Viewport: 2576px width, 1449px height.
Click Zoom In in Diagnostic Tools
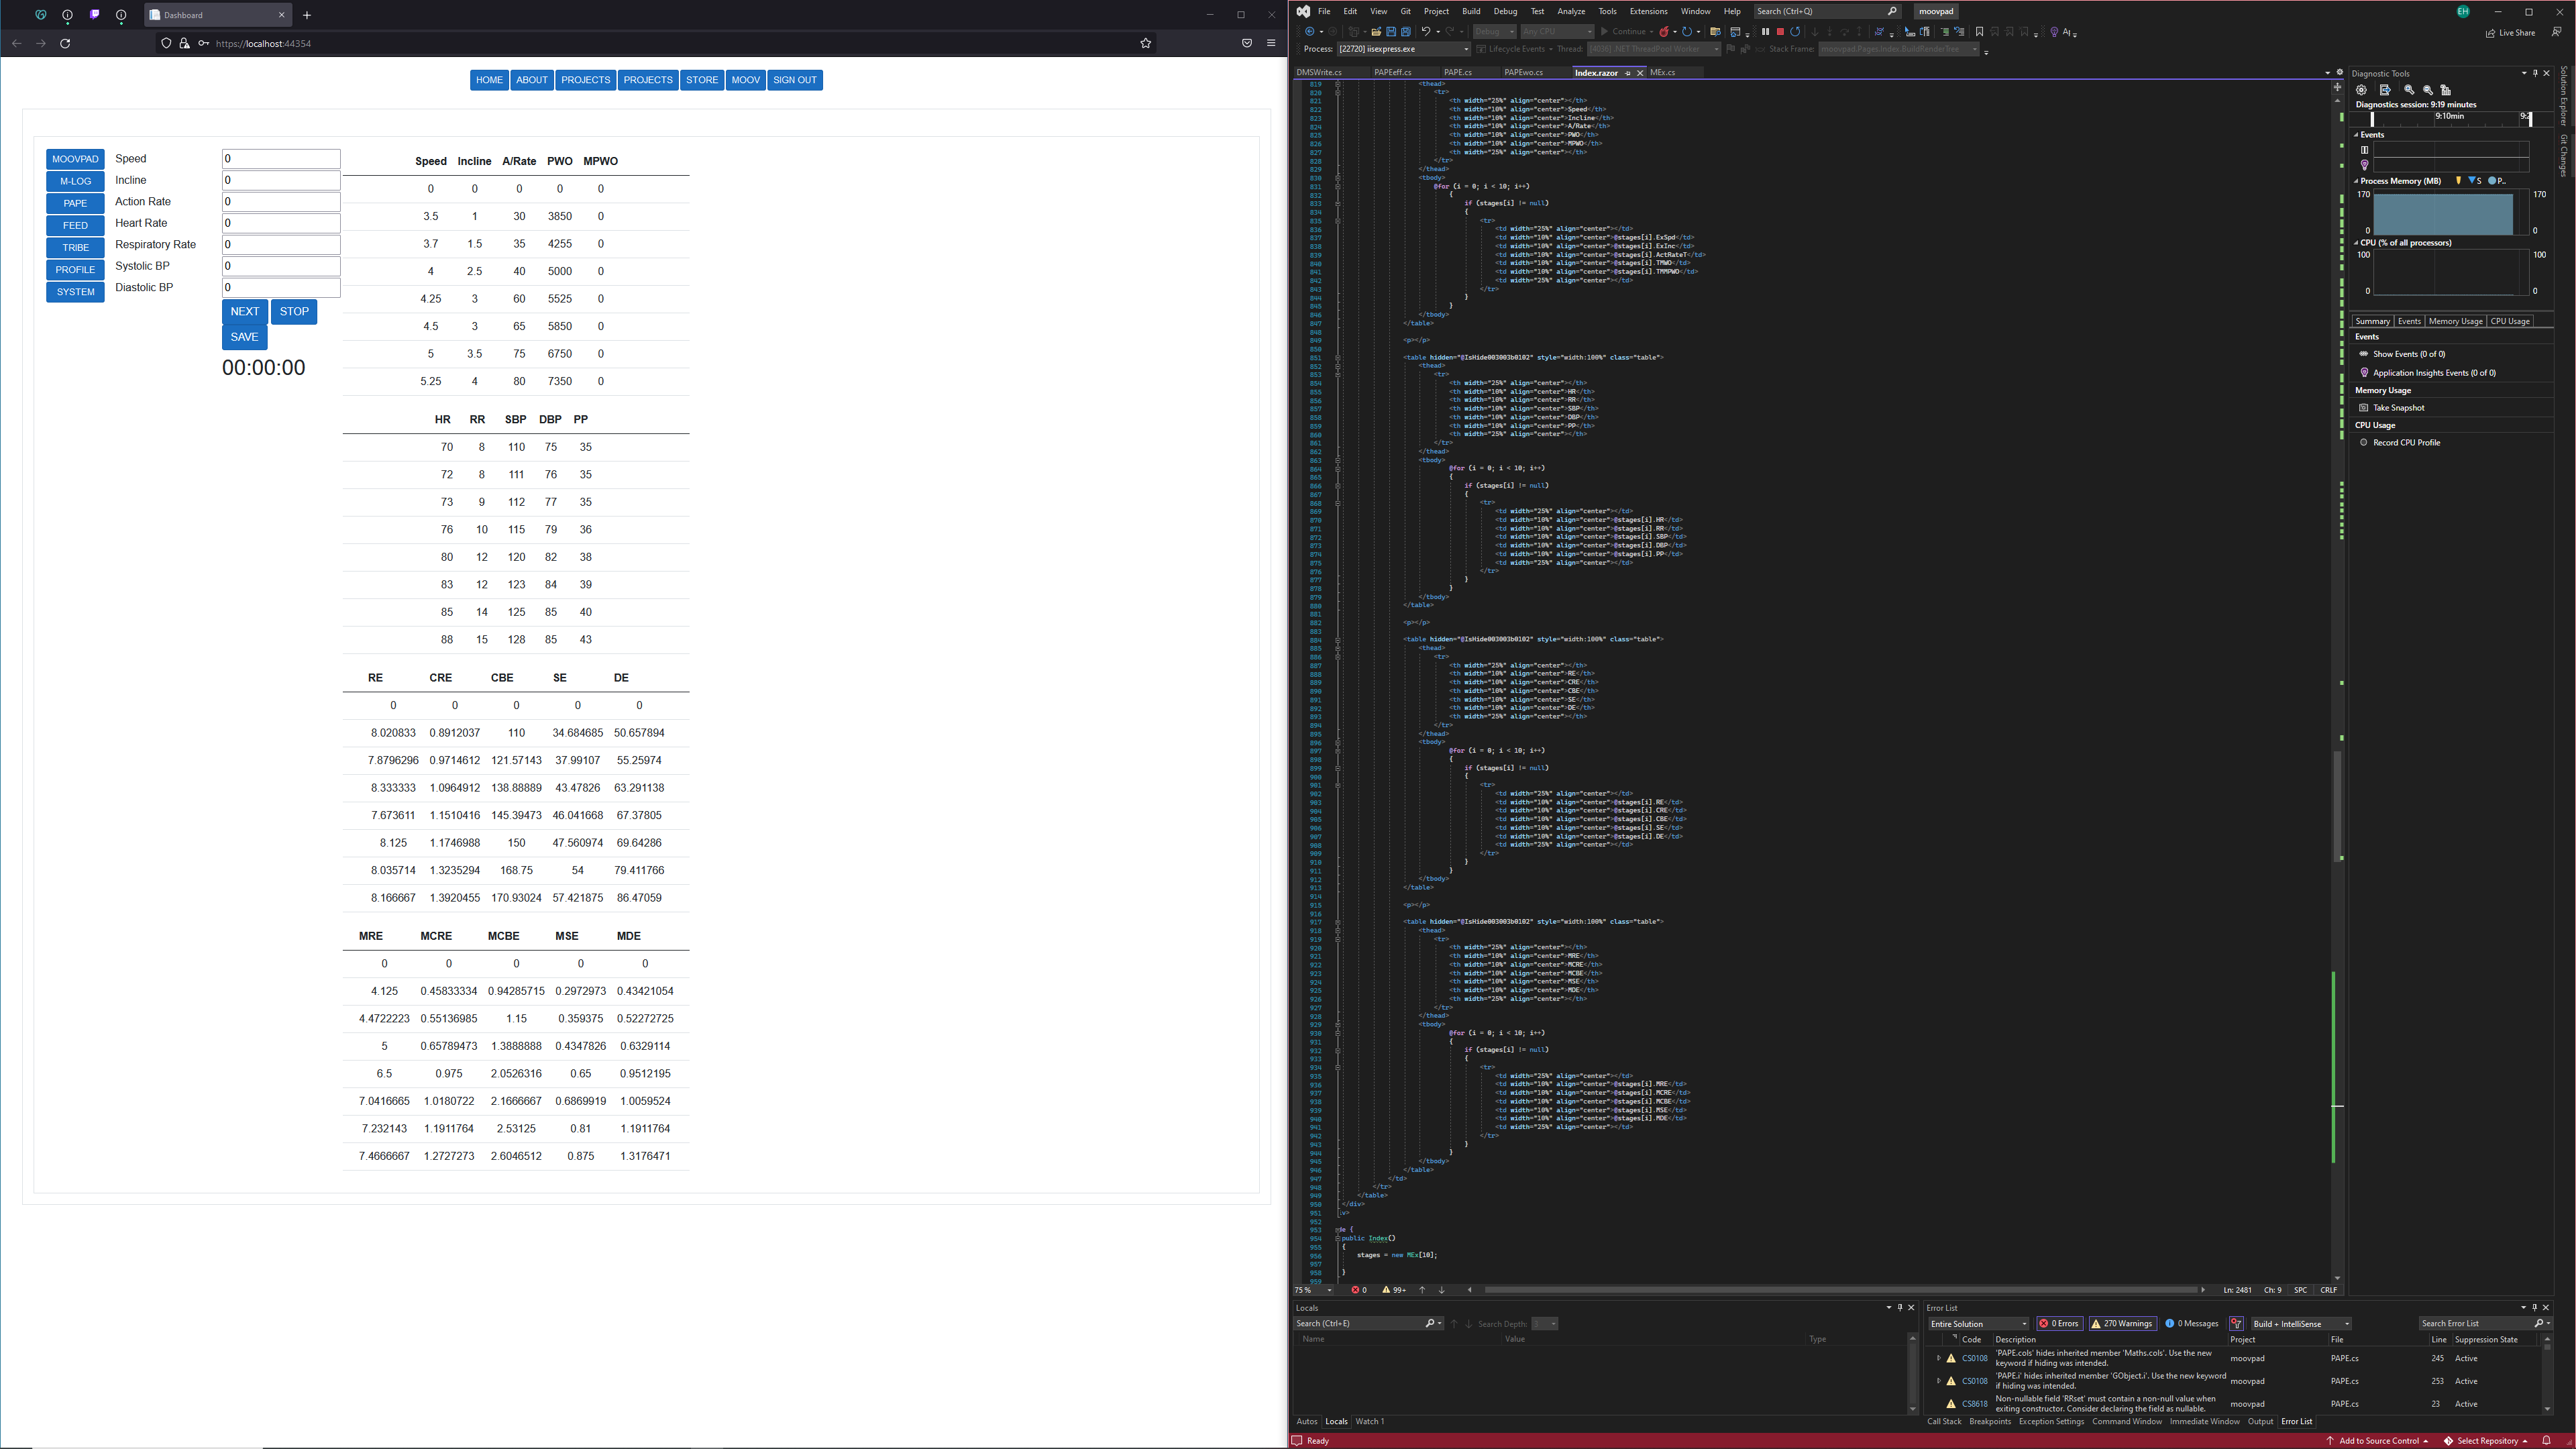point(2409,90)
